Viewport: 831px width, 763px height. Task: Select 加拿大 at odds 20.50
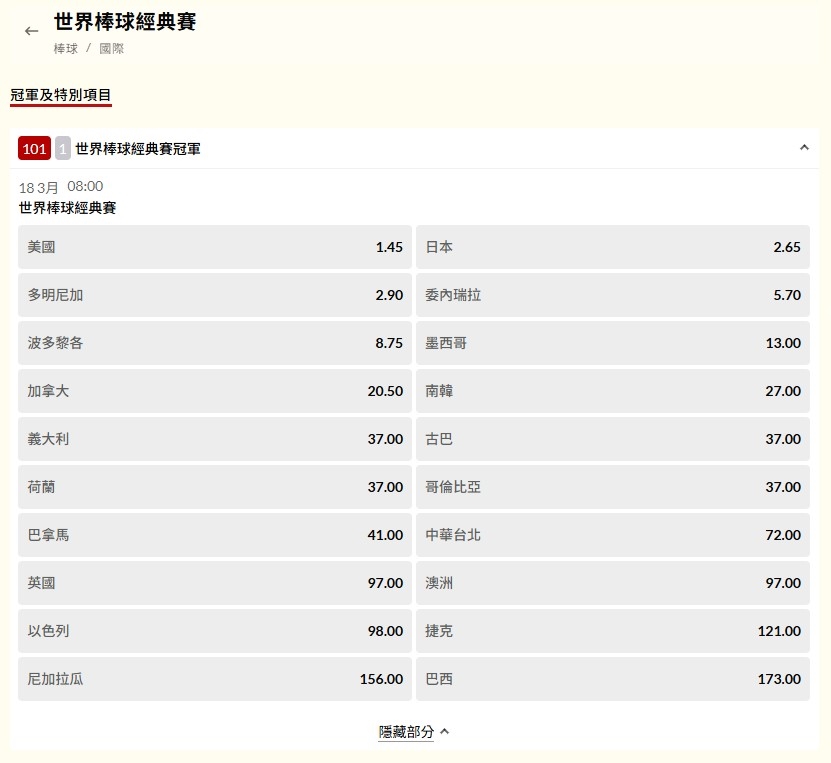point(213,391)
